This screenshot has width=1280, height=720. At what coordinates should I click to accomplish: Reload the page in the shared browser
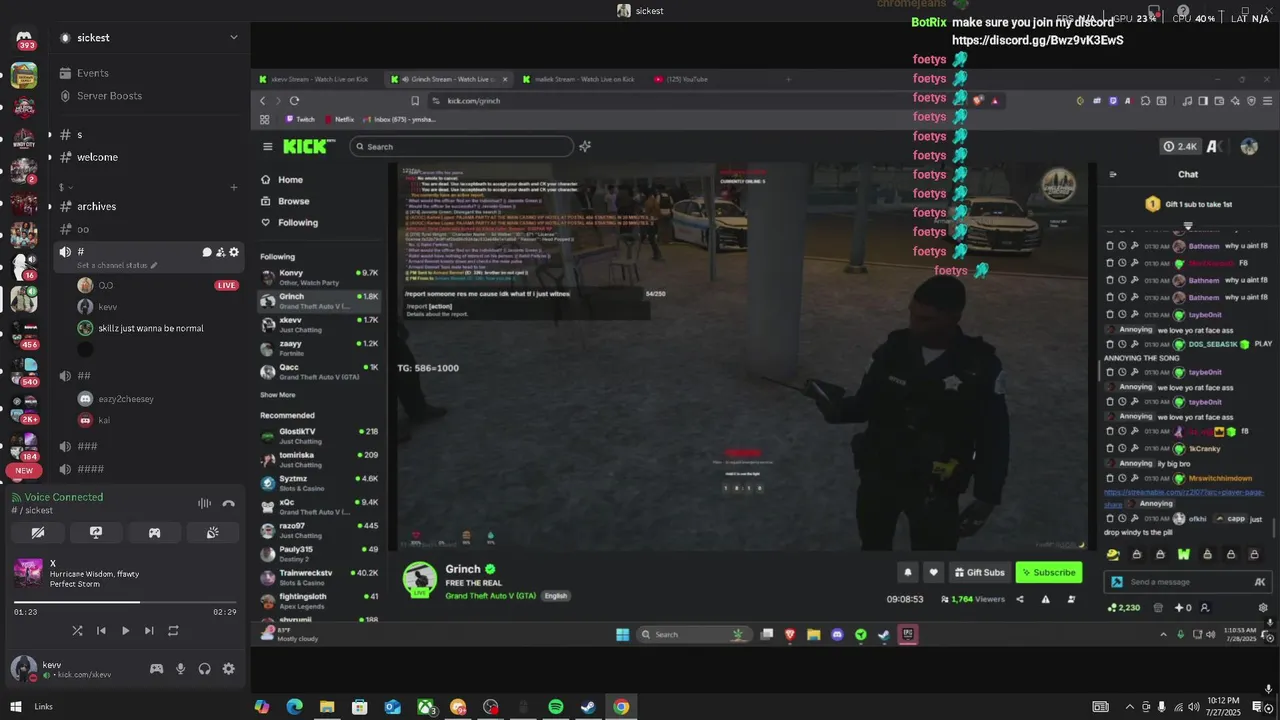(294, 101)
